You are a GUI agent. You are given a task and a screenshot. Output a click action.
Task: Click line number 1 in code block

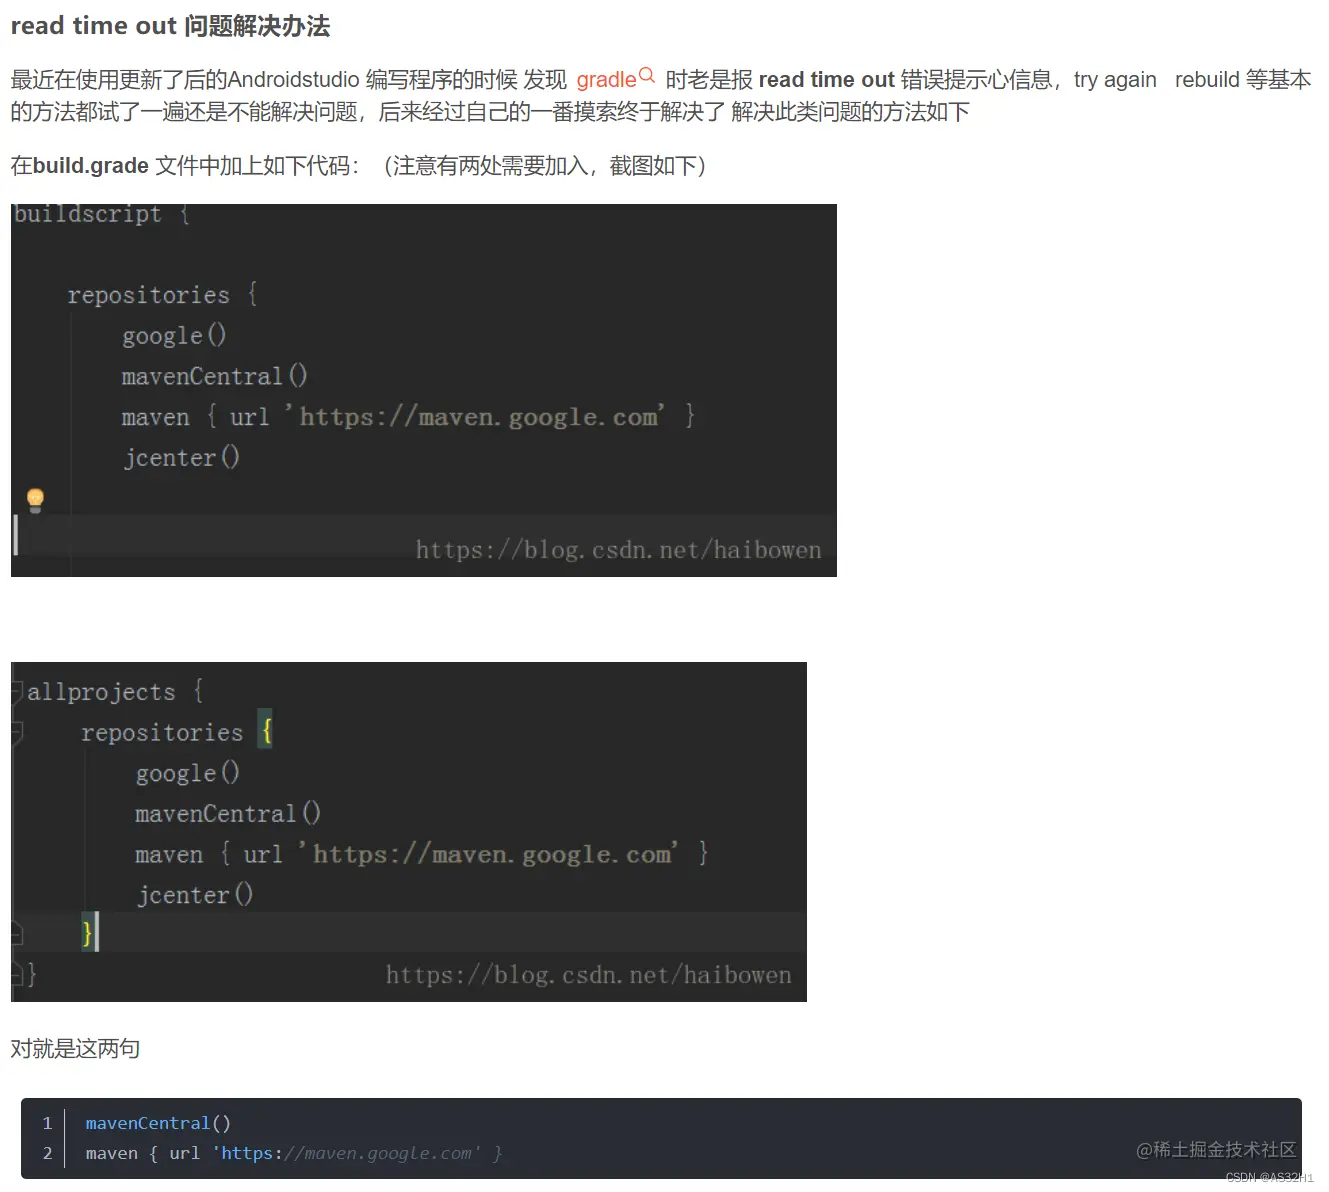click(x=47, y=1123)
